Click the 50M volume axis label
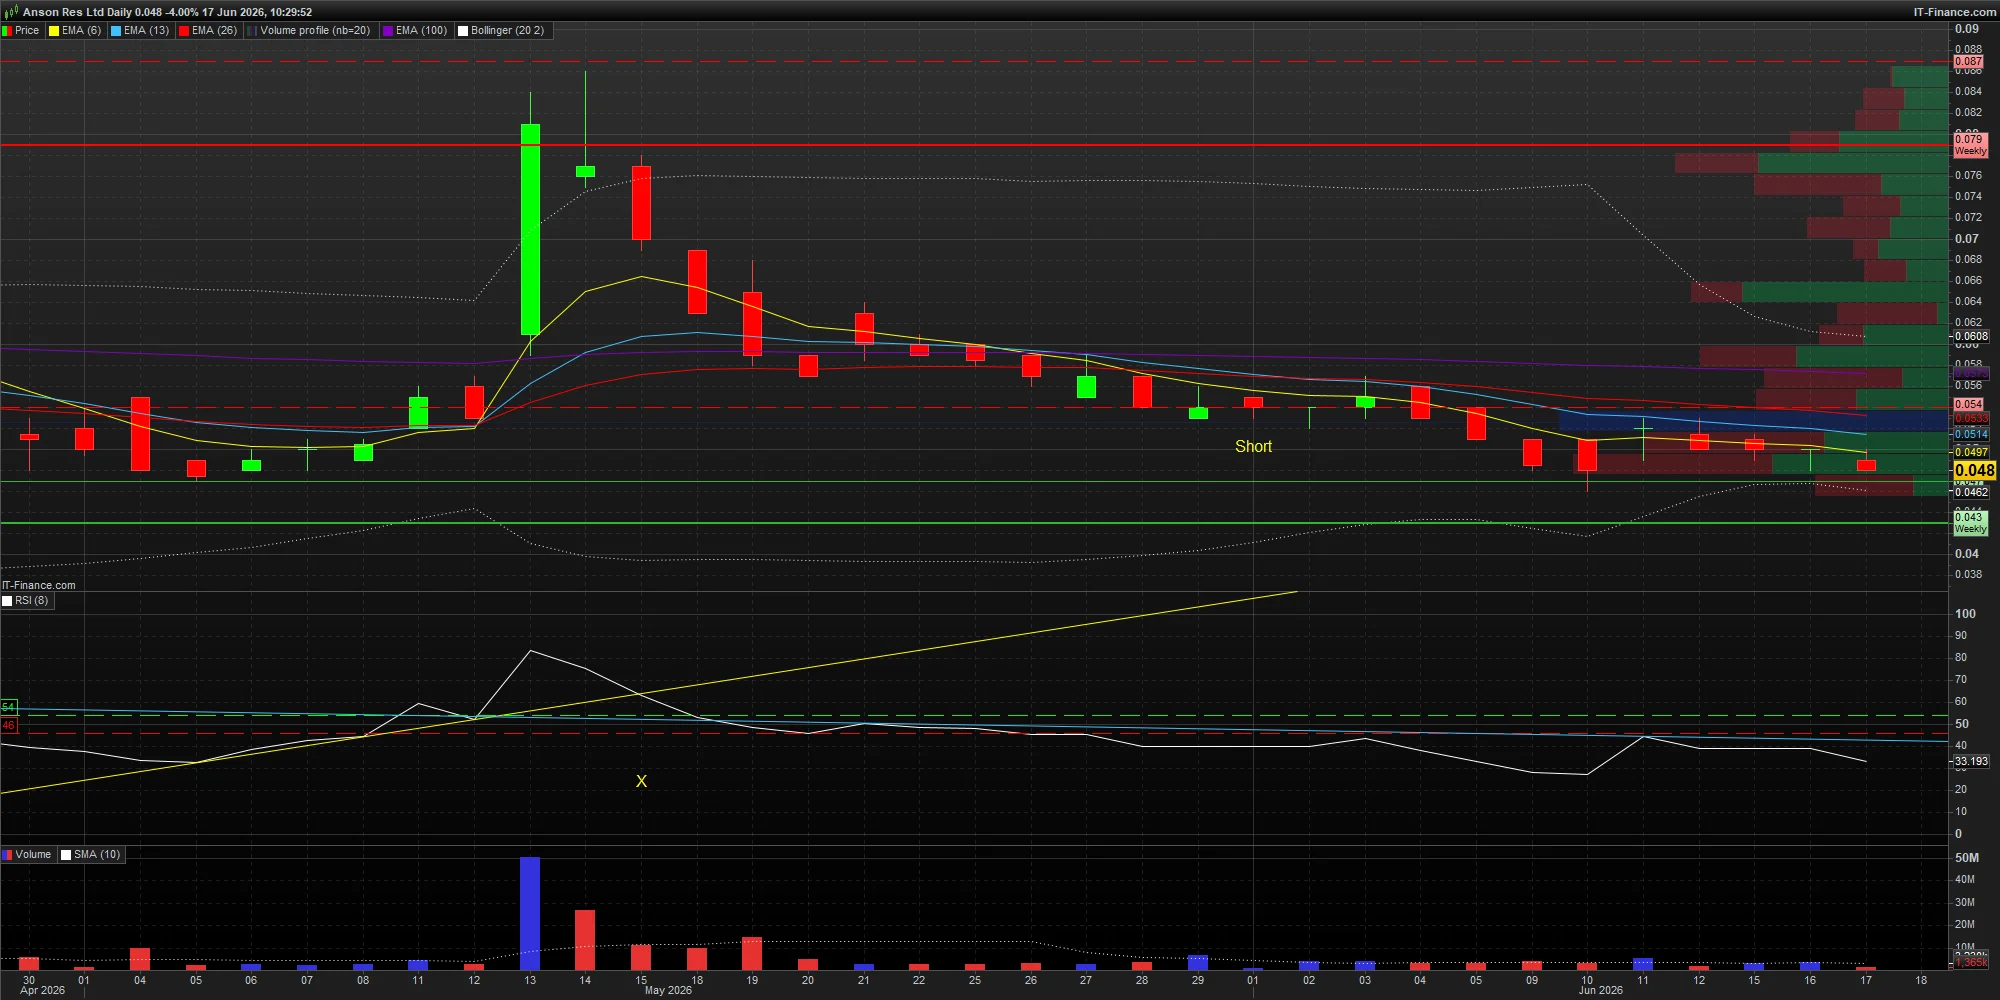The image size is (2000, 1000). [1966, 858]
